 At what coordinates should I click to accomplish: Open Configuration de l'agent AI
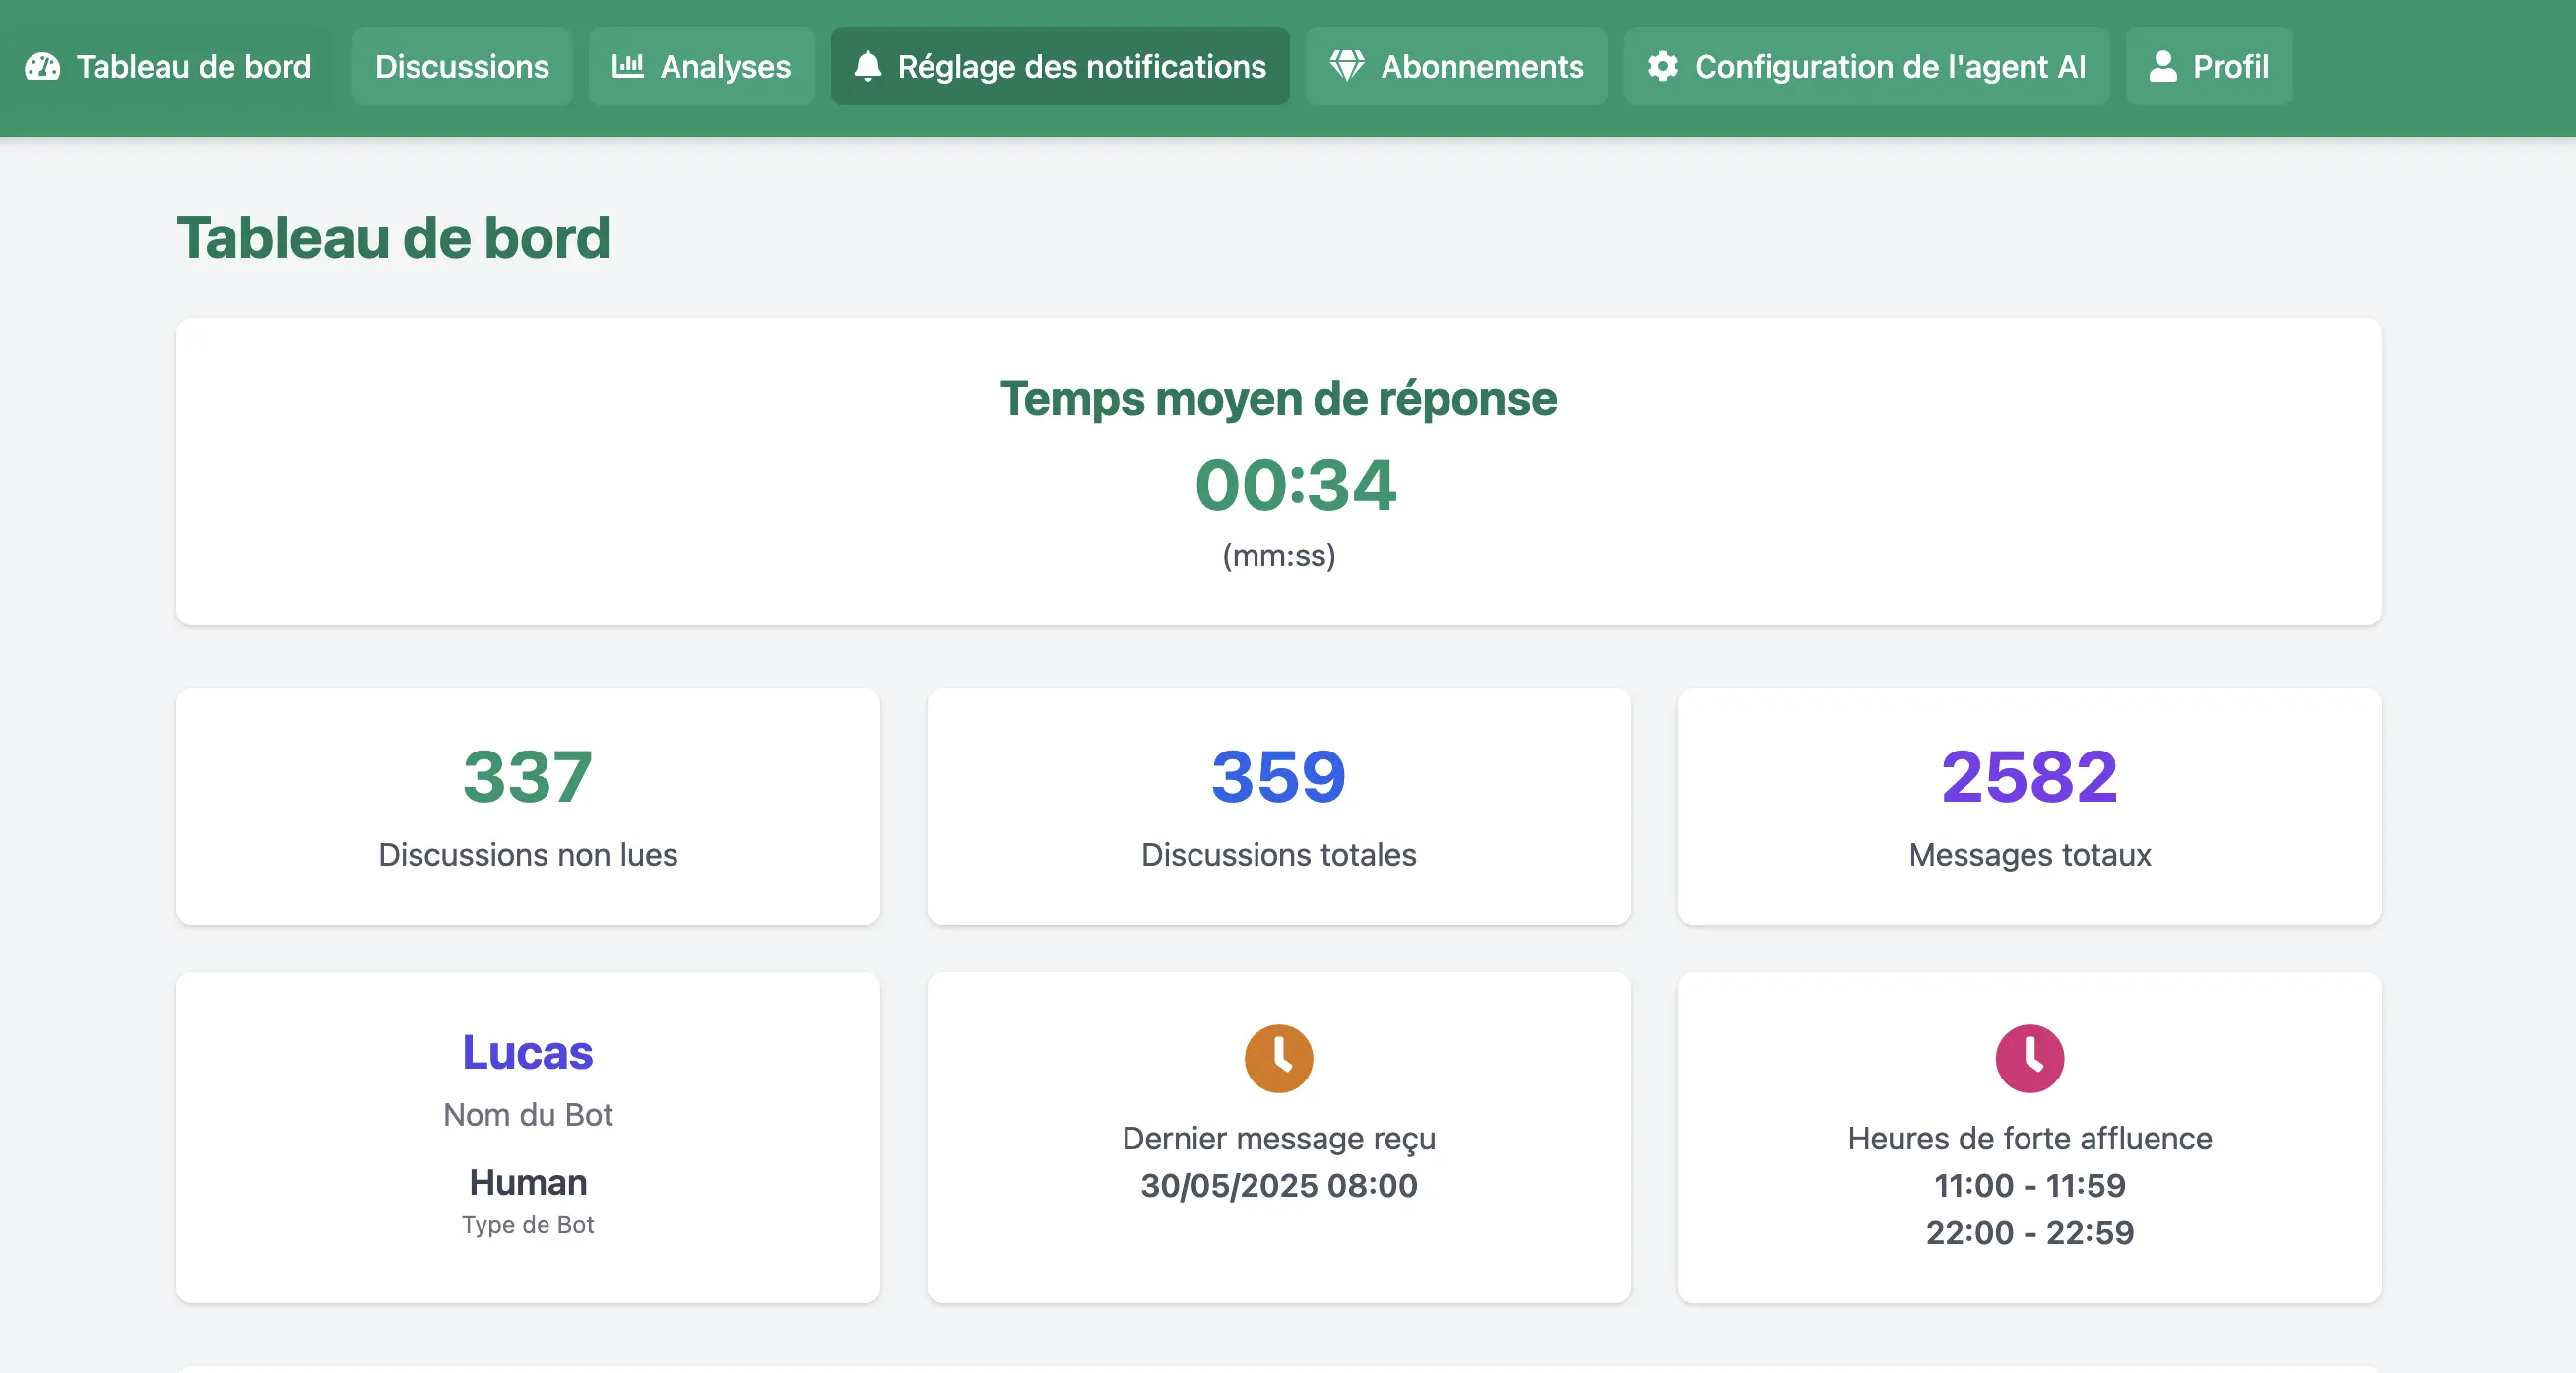point(1889,67)
